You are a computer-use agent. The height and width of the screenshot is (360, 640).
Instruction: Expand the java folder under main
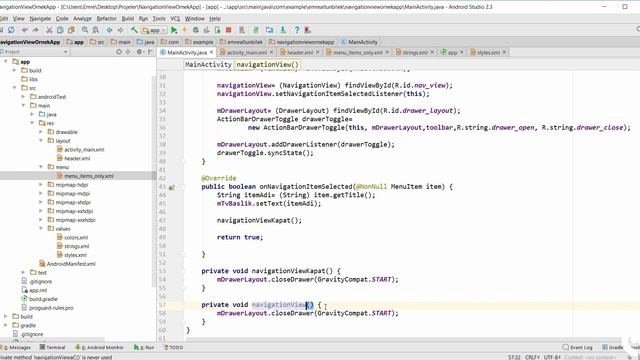tap(32, 114)
